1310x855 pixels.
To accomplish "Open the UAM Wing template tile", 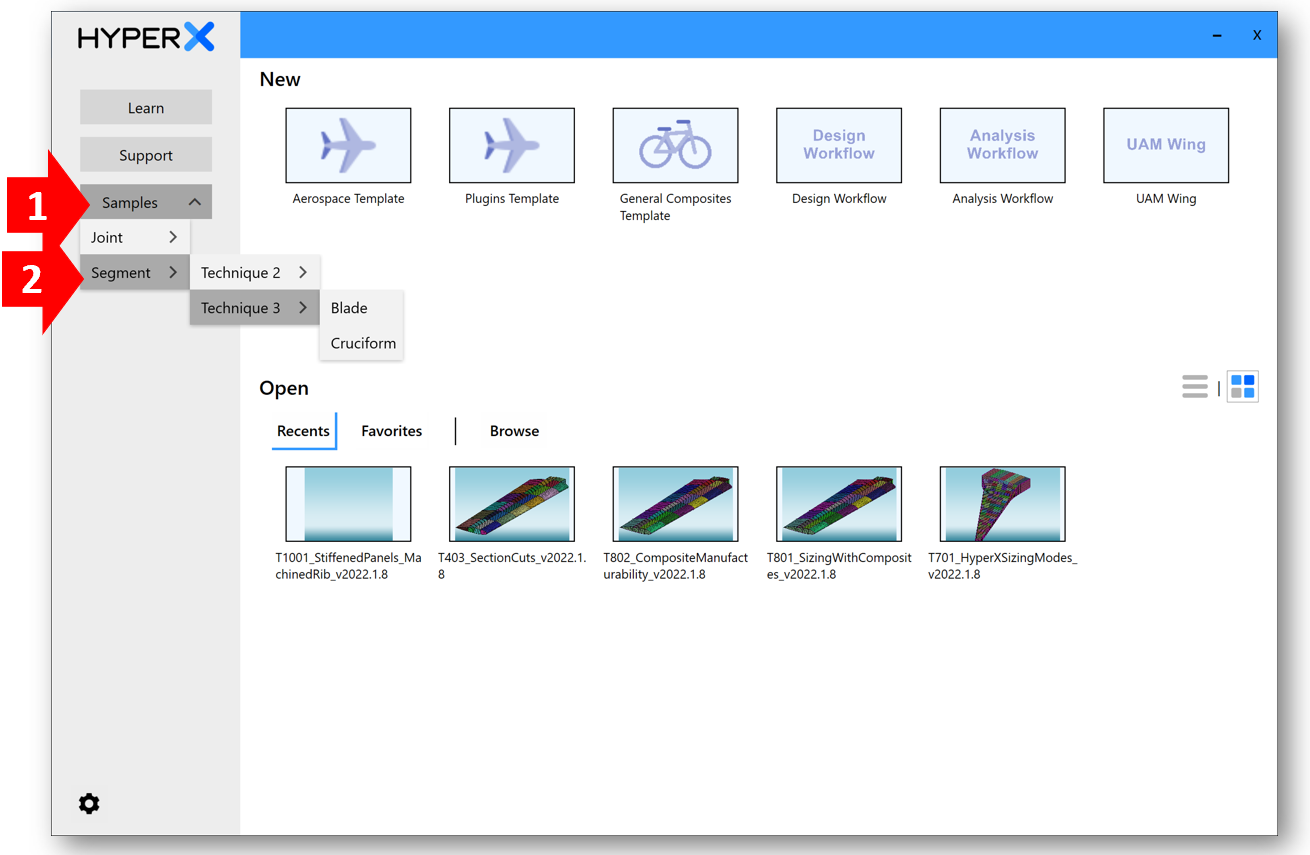I will [x=1166, y=146].
